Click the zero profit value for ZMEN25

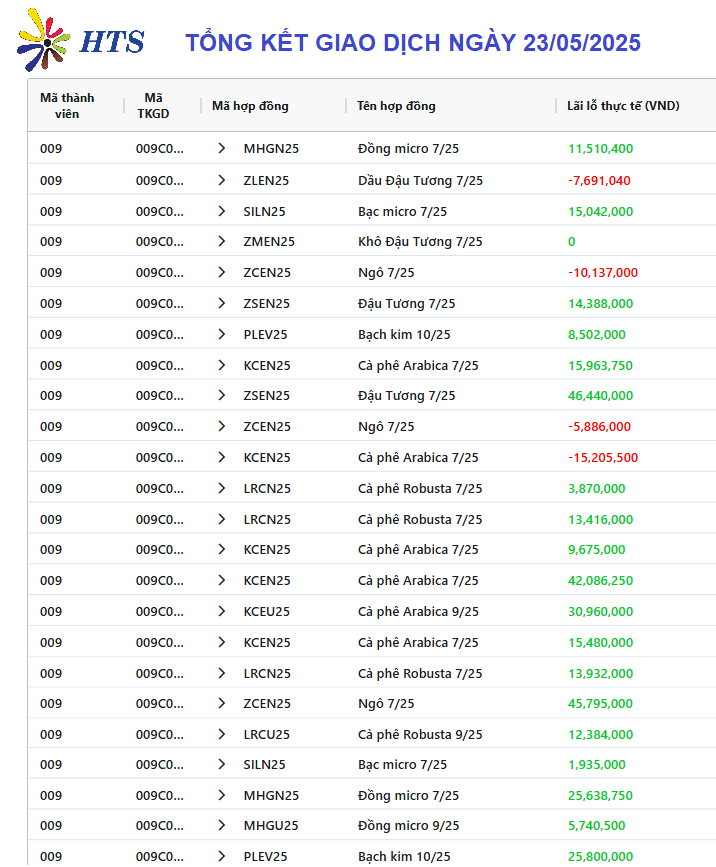tap(572, 242)
